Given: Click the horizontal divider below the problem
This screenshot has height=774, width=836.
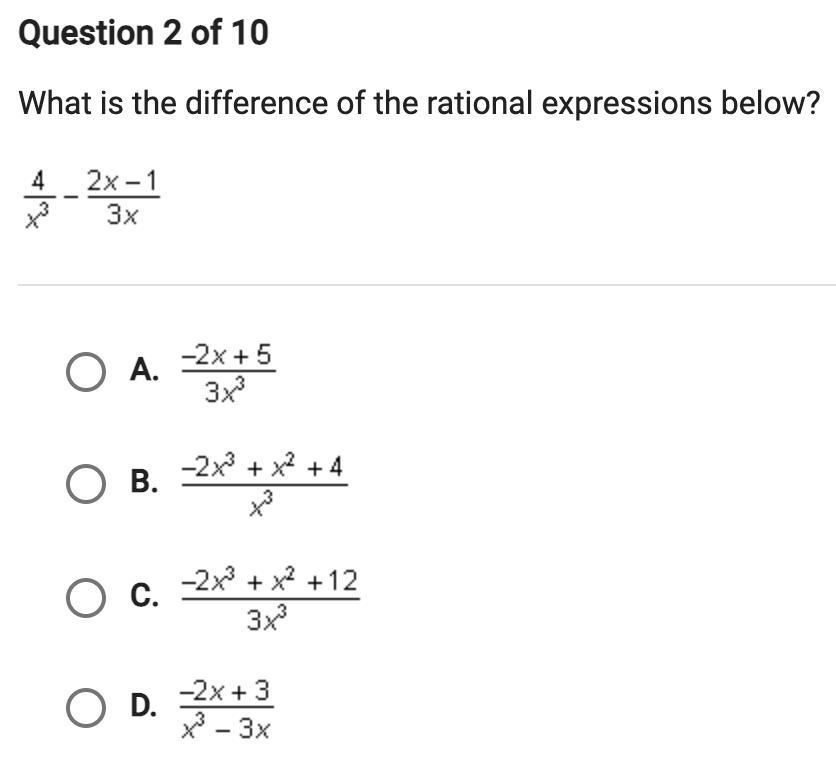Looking at the screenshot, I should click(x=427, y=285).
